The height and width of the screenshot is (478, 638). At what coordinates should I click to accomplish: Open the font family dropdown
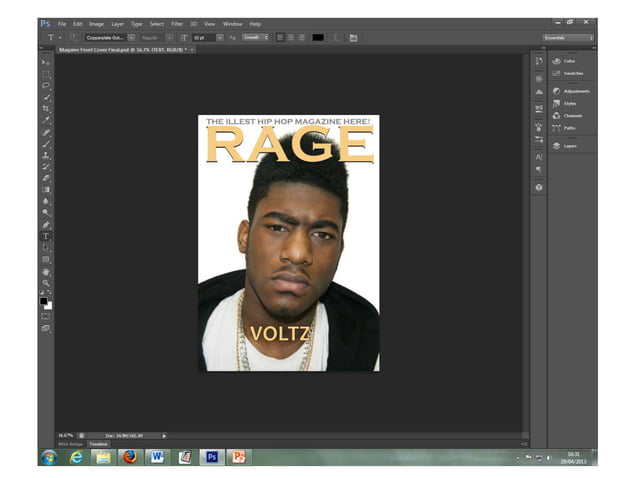coord(130,37)
